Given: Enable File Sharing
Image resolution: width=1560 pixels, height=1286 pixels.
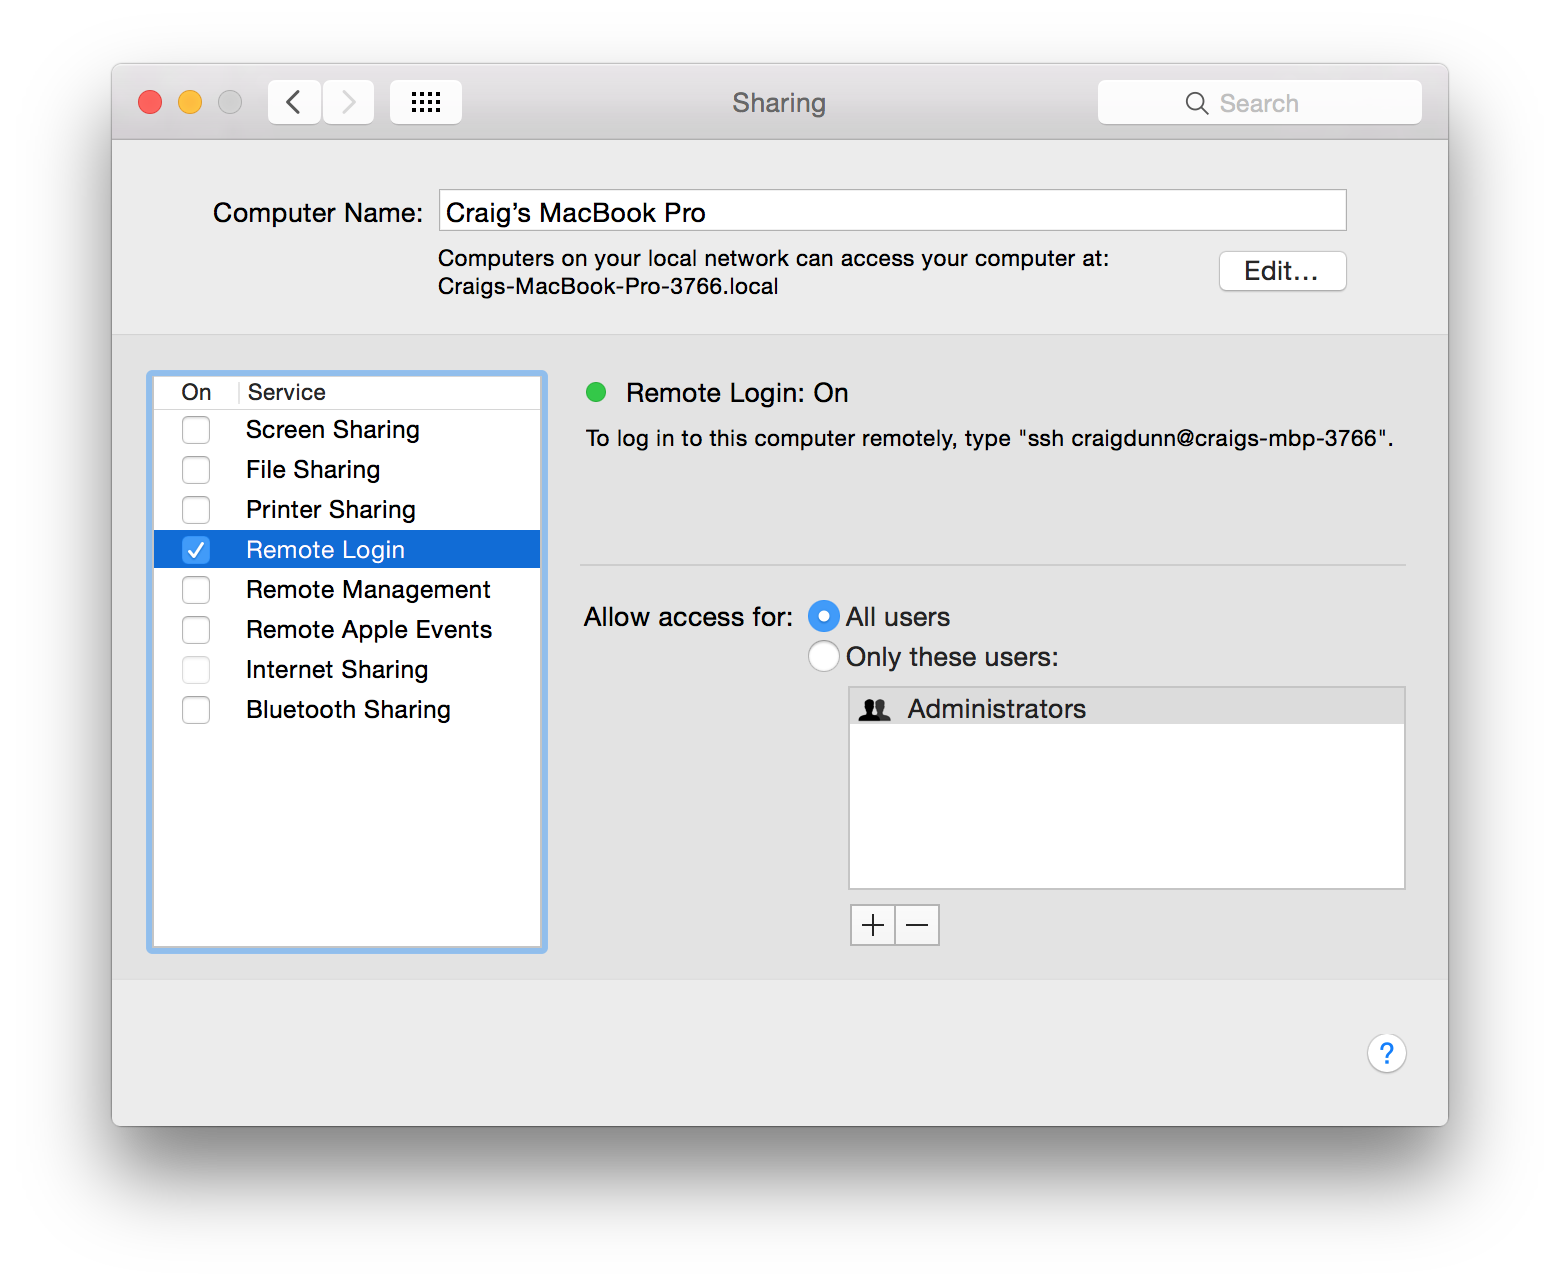Looking at the screenshot, I should tap(196, 469).
